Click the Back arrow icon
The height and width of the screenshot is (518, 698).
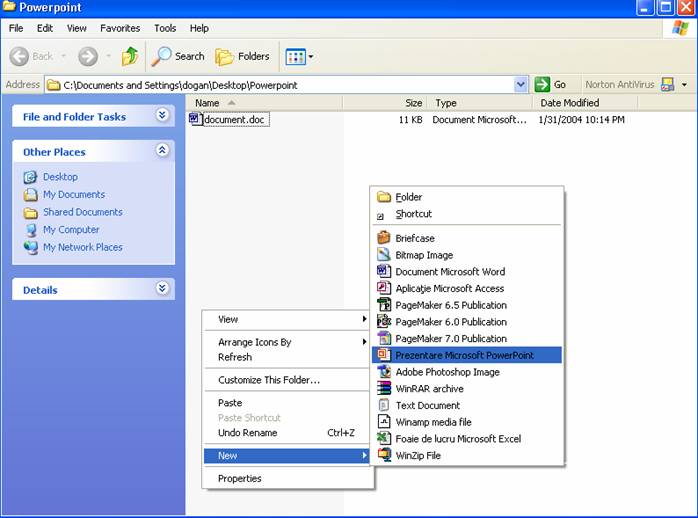19,57
